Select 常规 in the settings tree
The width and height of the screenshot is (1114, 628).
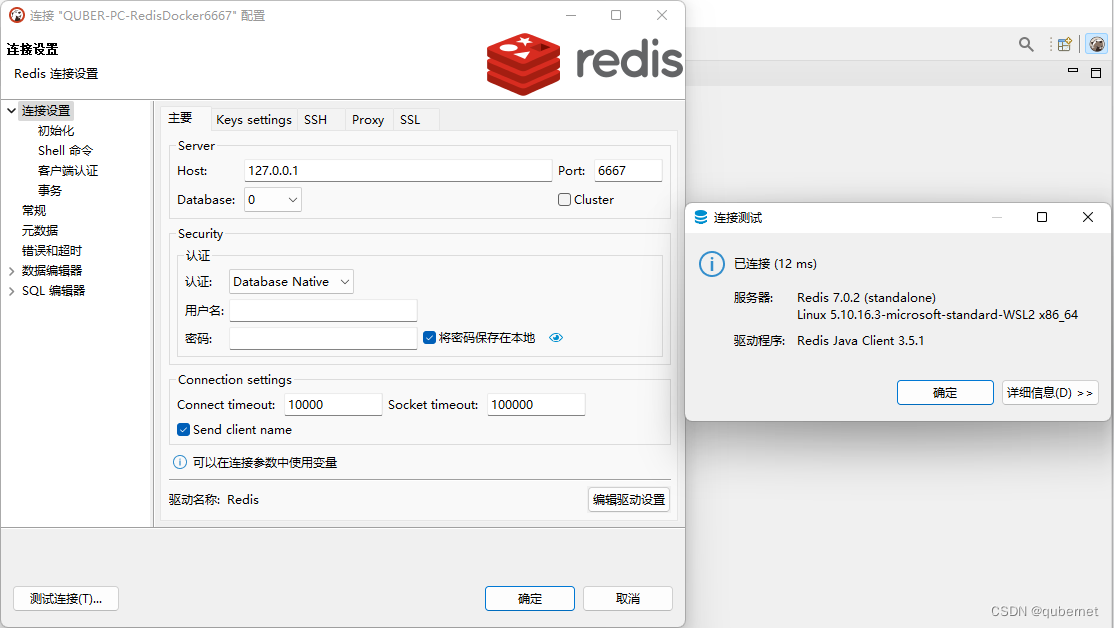33,210
